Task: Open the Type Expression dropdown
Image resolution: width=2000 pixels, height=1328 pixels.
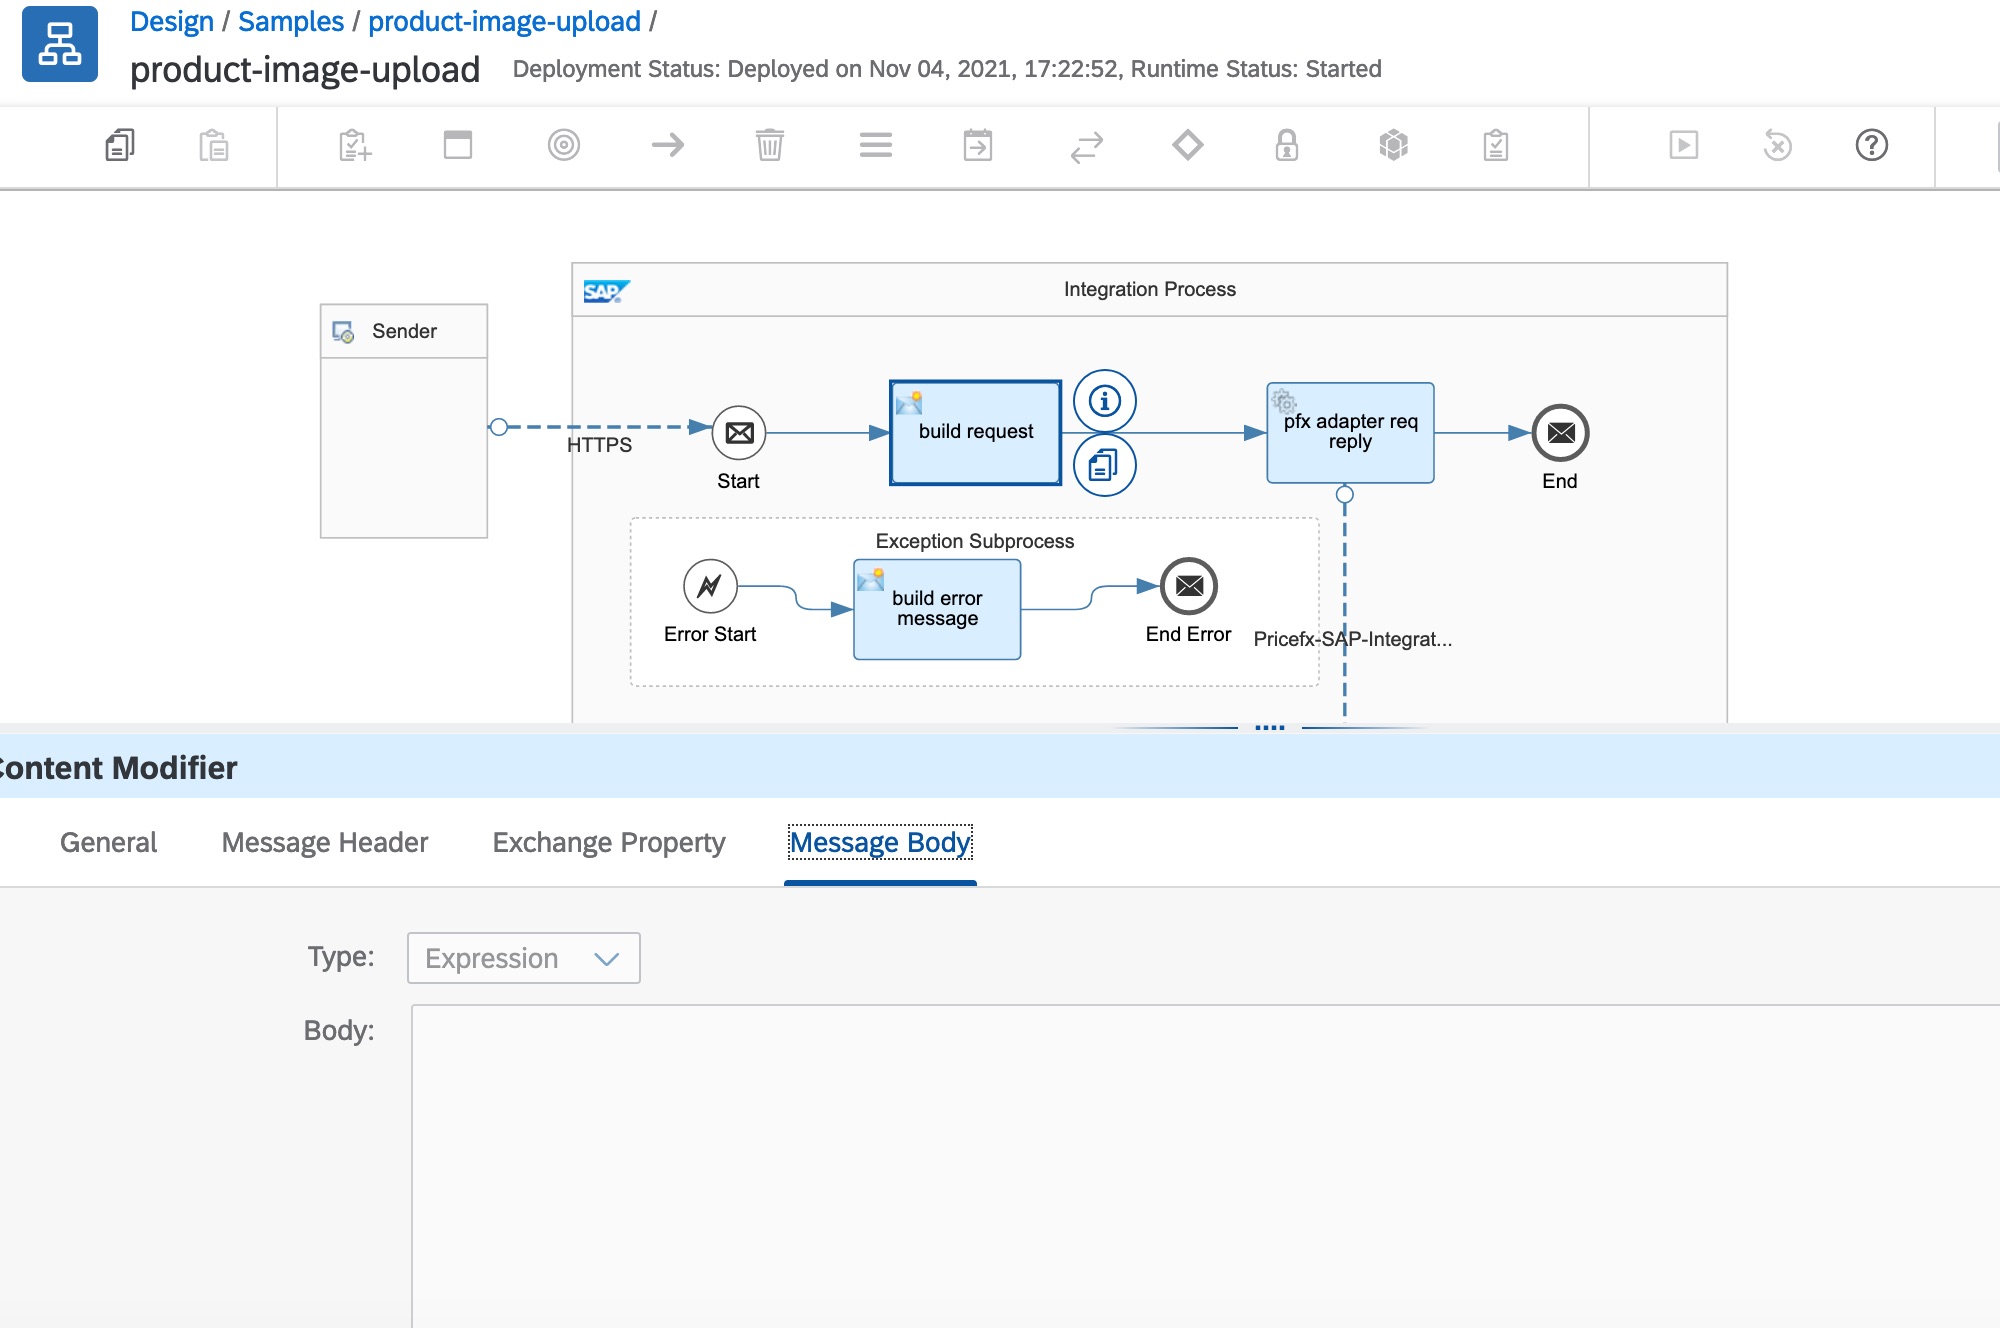Action: click(x=523, y=958)
